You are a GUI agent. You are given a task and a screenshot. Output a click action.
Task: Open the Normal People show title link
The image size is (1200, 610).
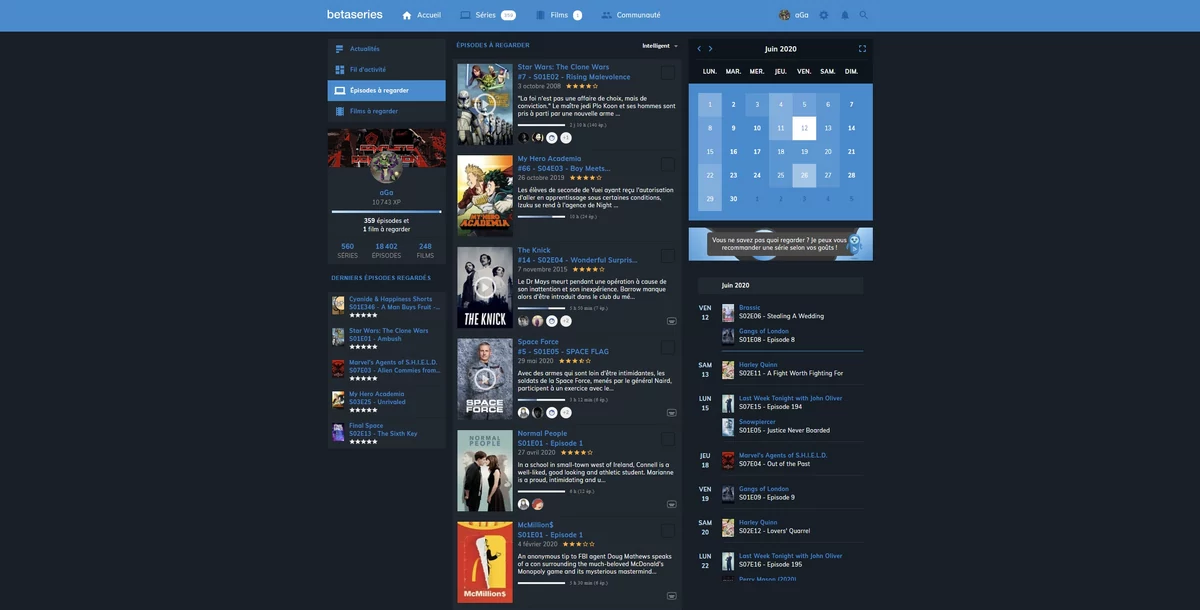tap(542, 434)
